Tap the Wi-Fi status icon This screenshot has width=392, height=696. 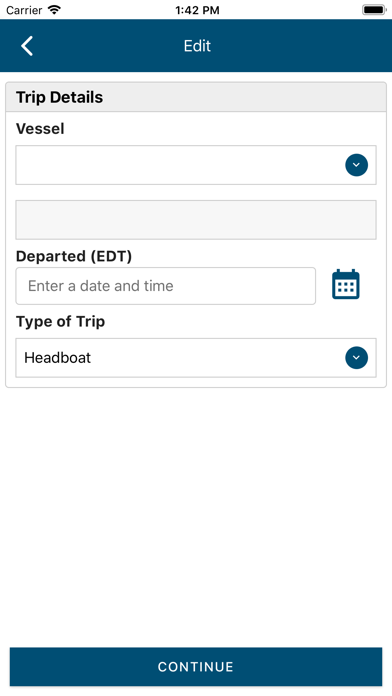tap(55, 10)
